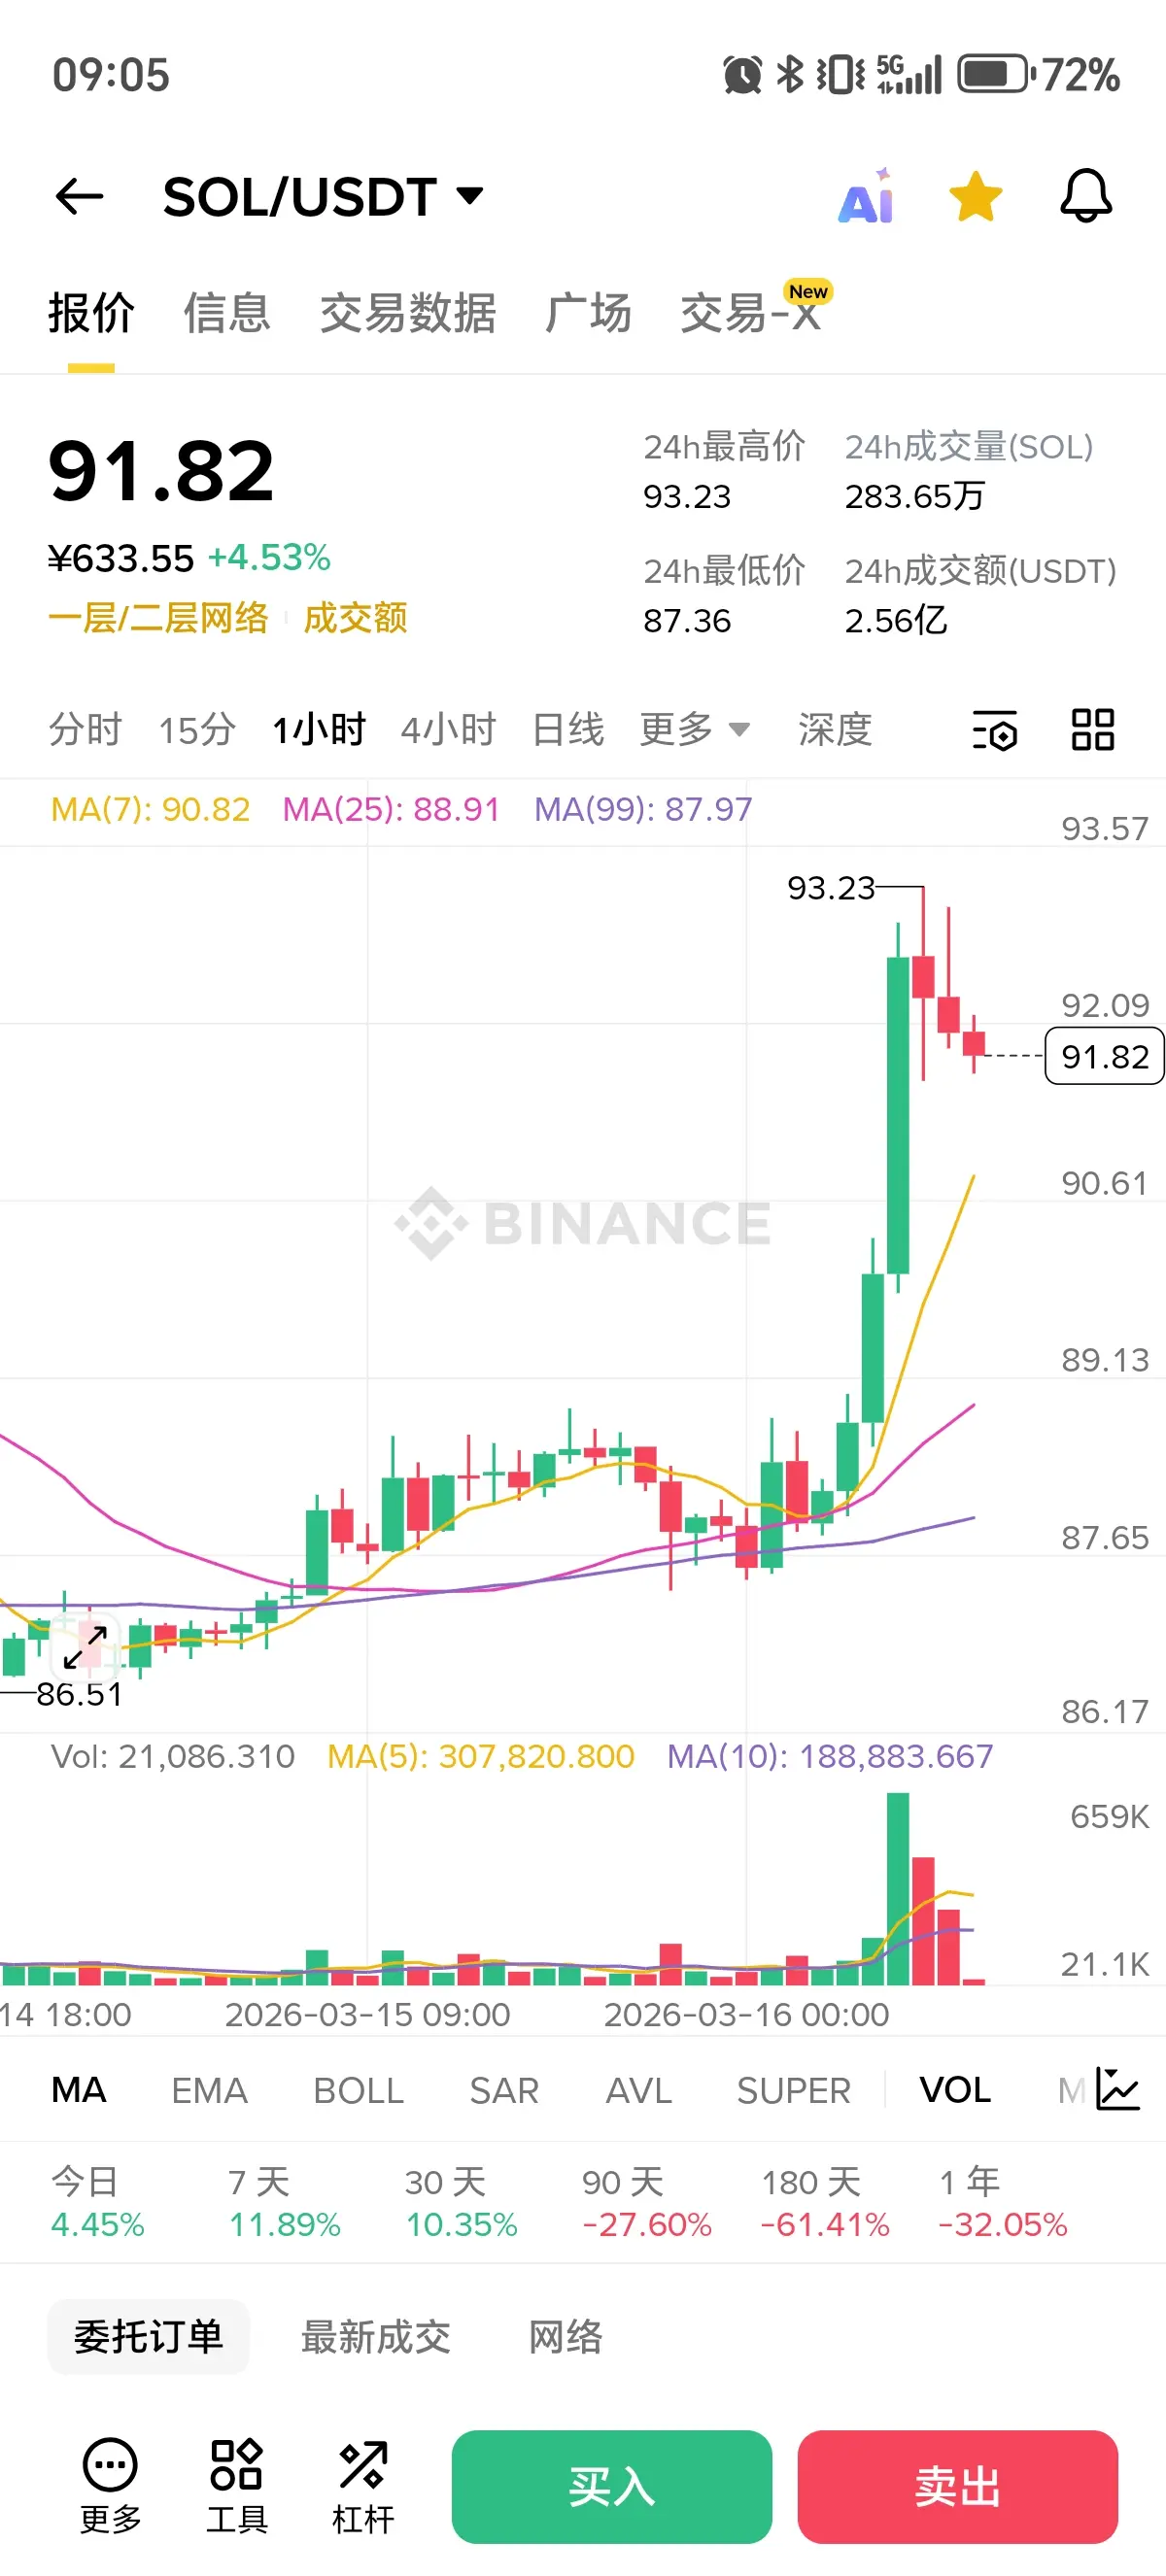1166x2576 pixels.
Task: Open the 工具 tools icon
Action: (237, 2486)
